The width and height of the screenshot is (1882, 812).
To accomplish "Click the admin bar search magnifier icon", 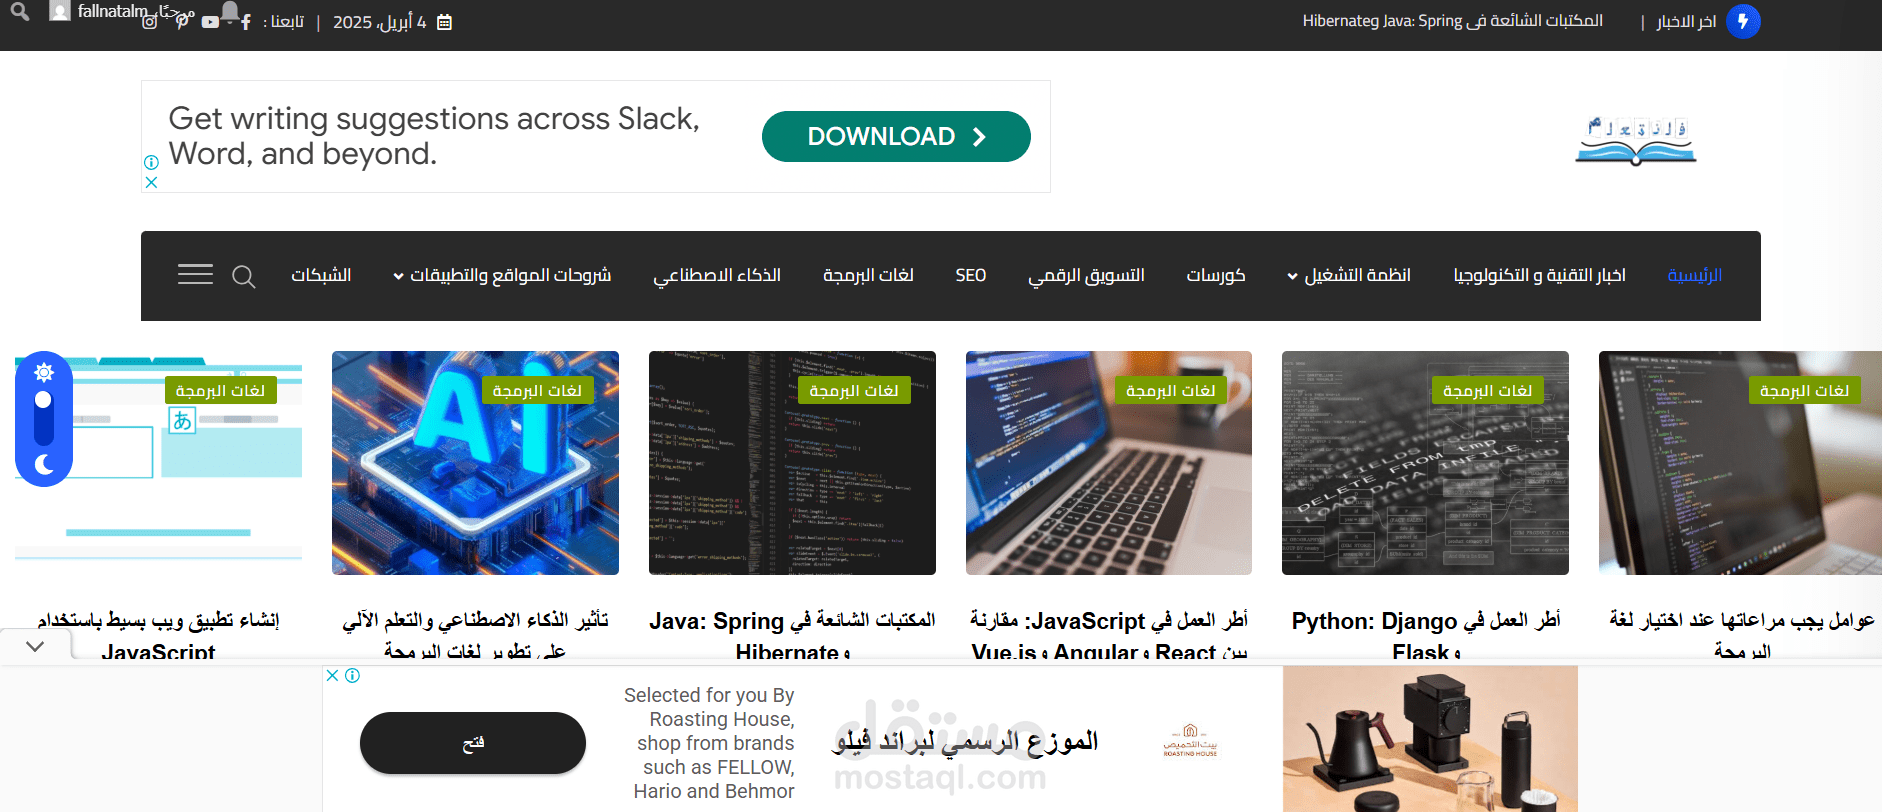I will pyautogui.click(x=20, y=11).
